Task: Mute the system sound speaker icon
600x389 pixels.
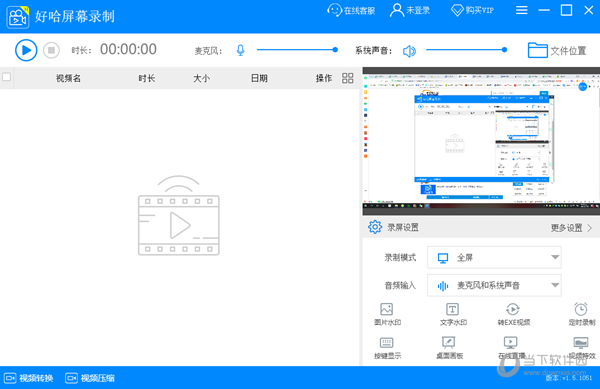Action: pos(409,51)
